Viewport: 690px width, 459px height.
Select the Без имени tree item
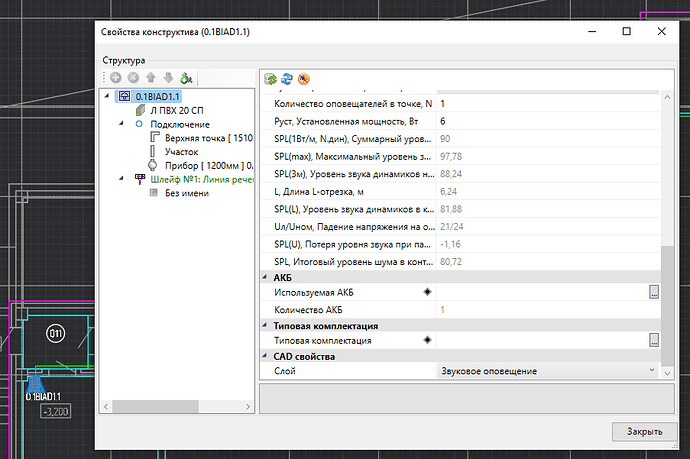coord(186,193)
